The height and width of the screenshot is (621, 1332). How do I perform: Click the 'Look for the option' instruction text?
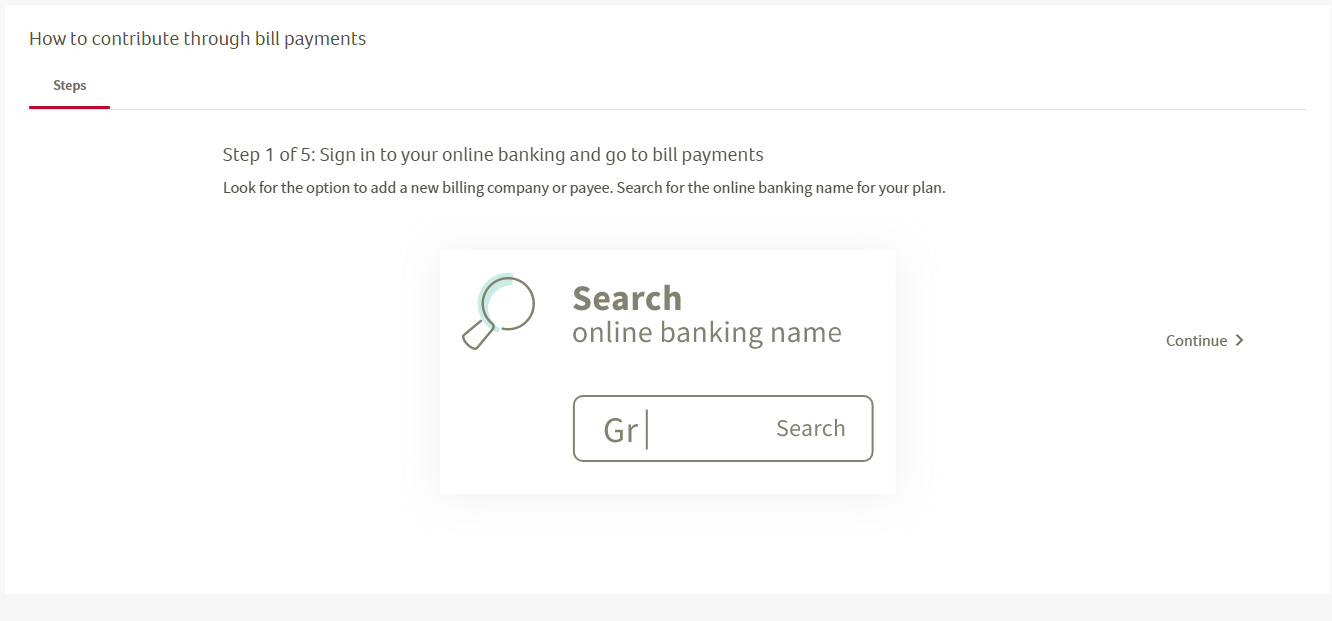point(584,188)
